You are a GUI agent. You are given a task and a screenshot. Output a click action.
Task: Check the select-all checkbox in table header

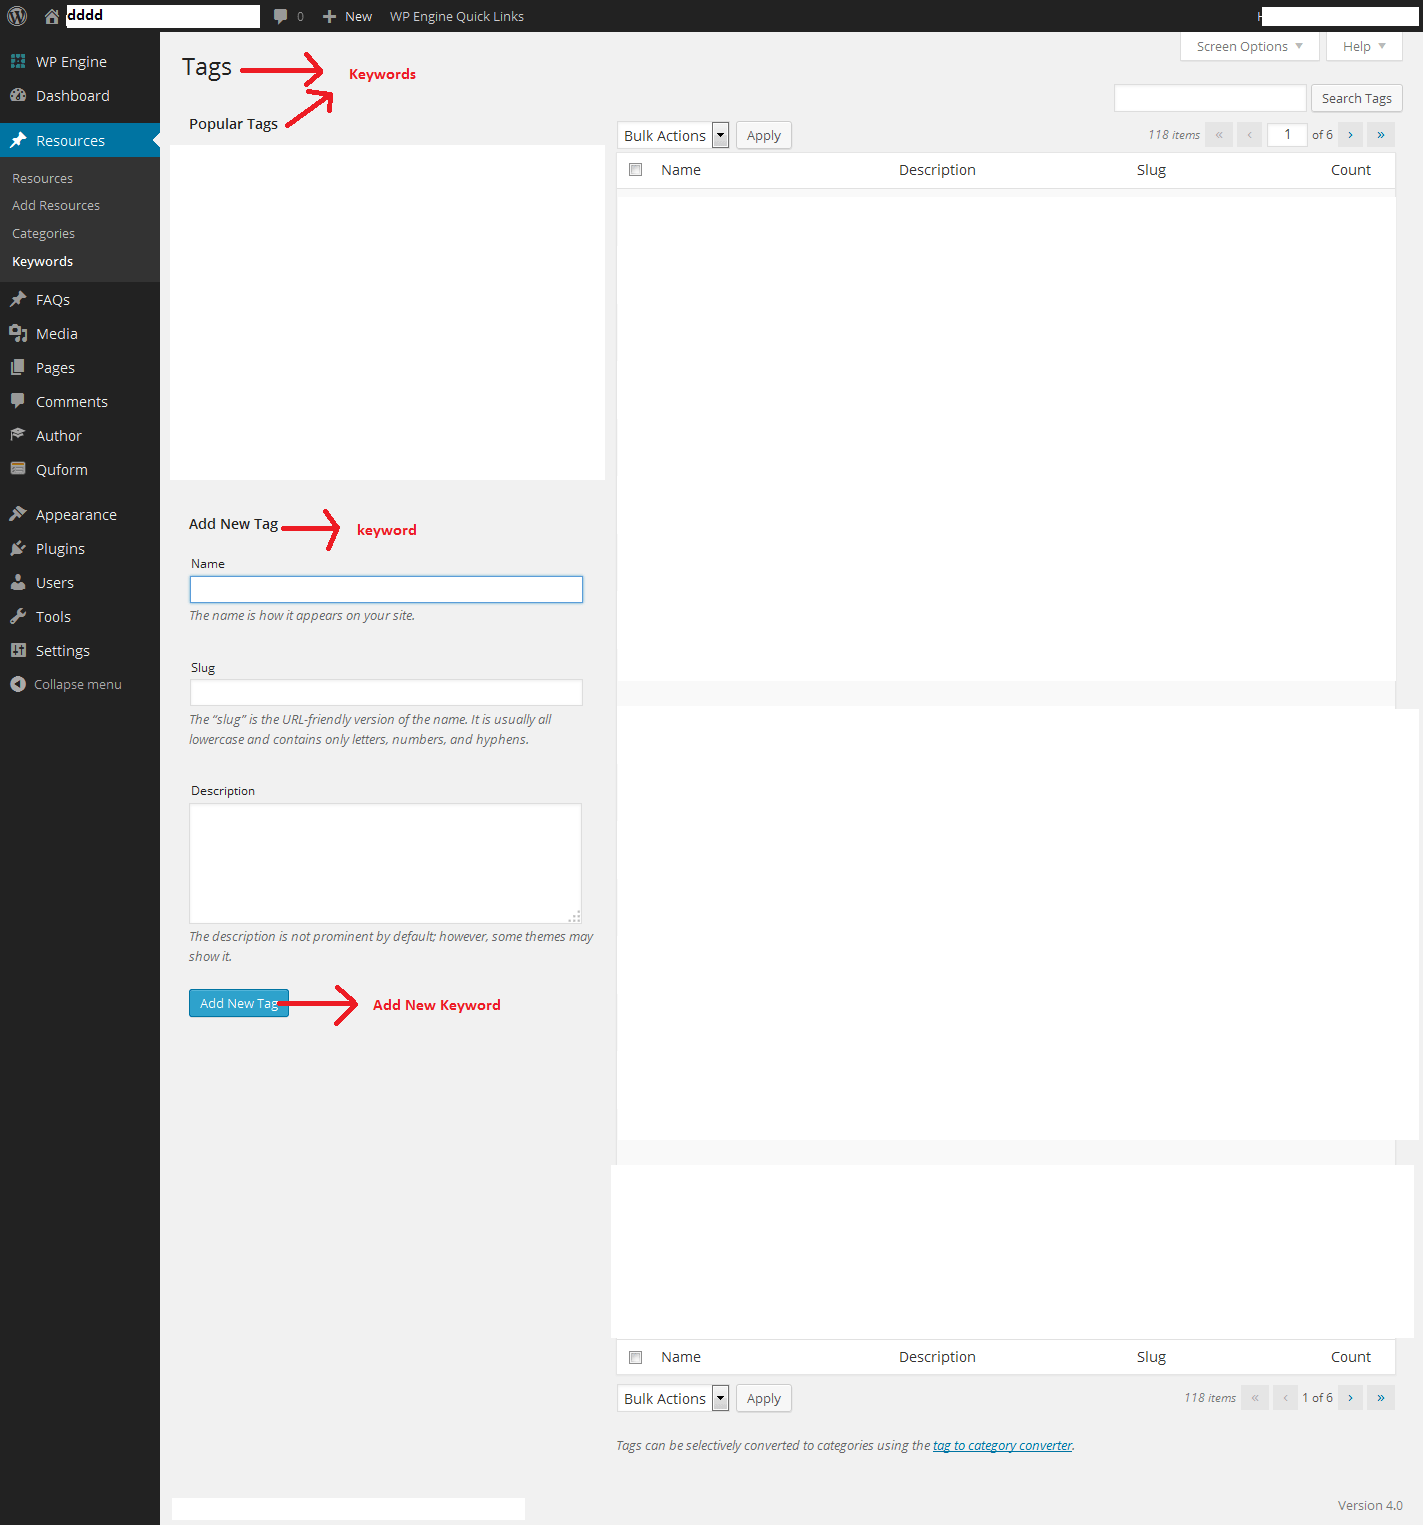click(x=635, y=170)
